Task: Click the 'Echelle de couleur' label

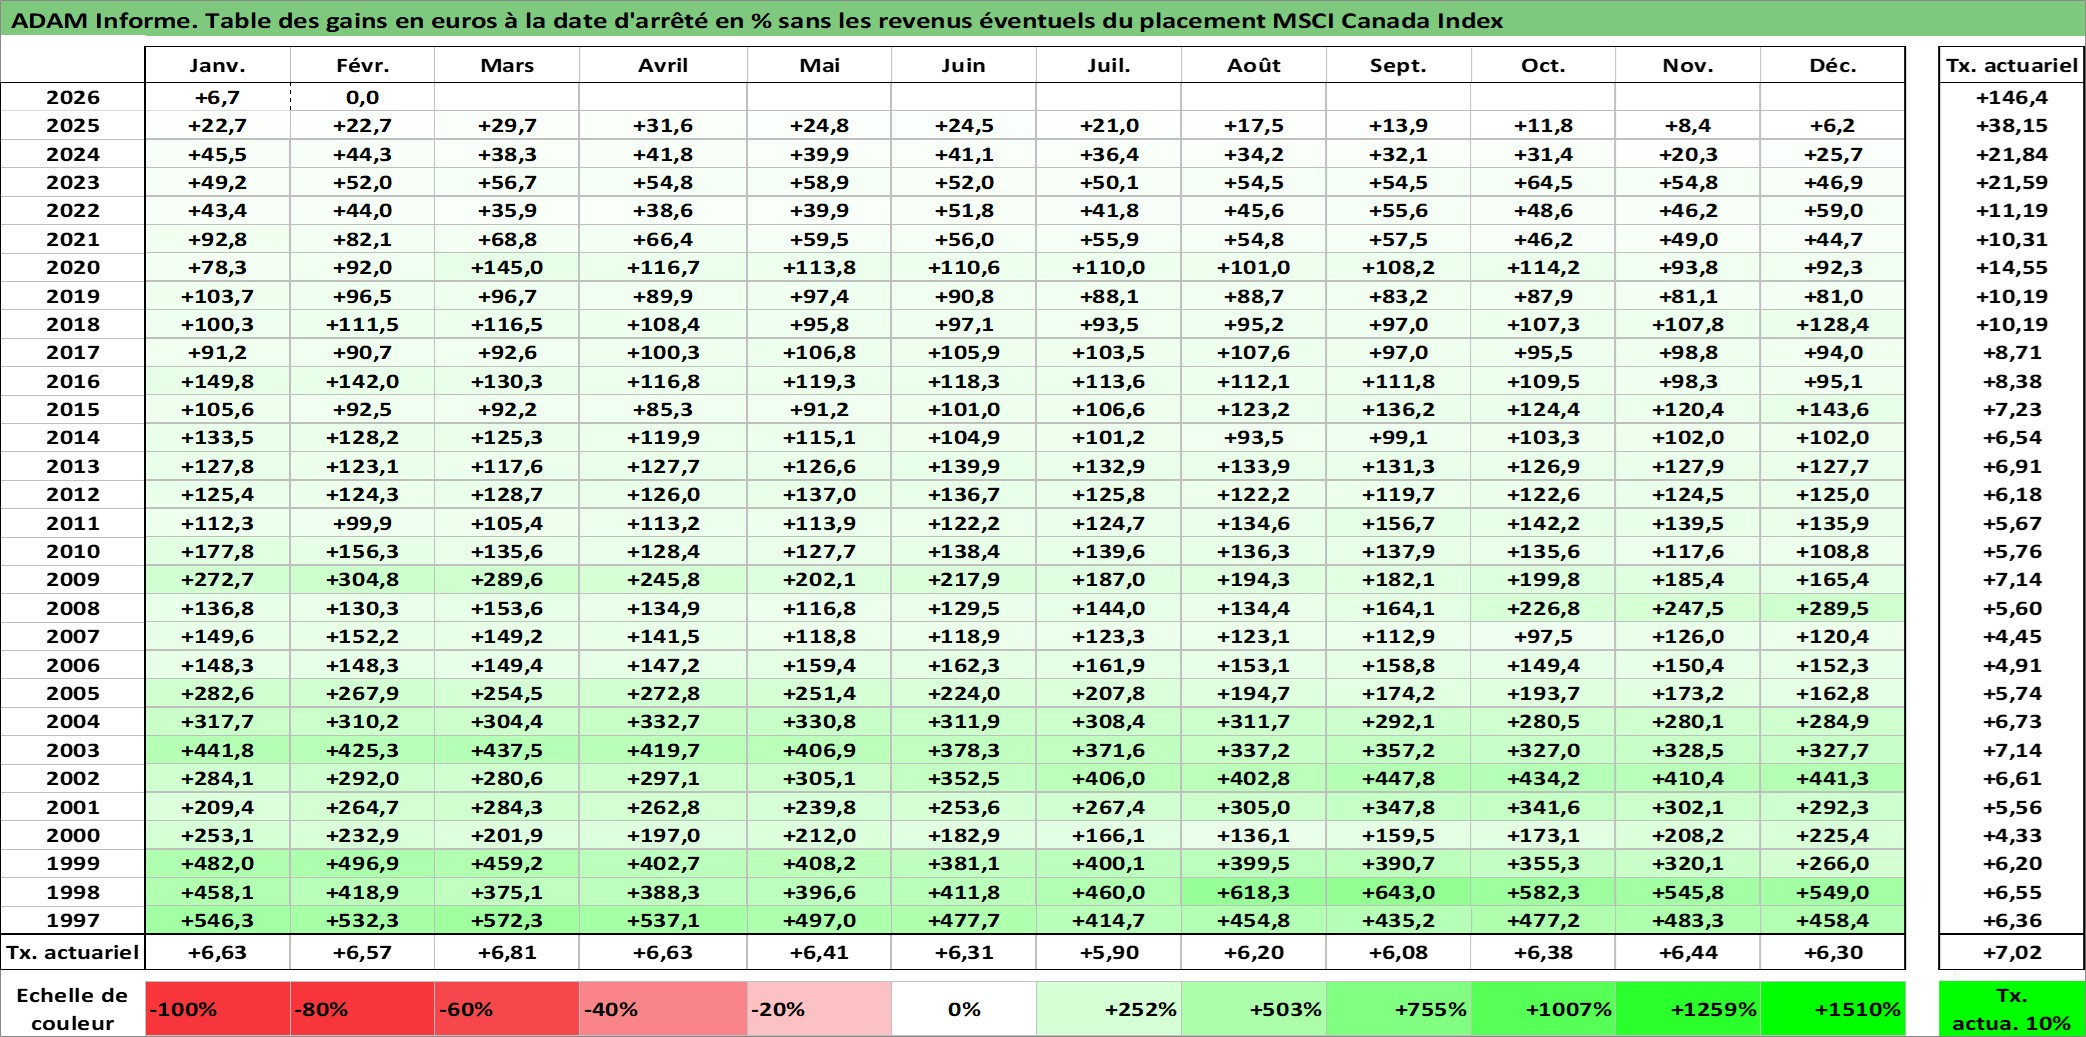Action: coord(73,1009)
